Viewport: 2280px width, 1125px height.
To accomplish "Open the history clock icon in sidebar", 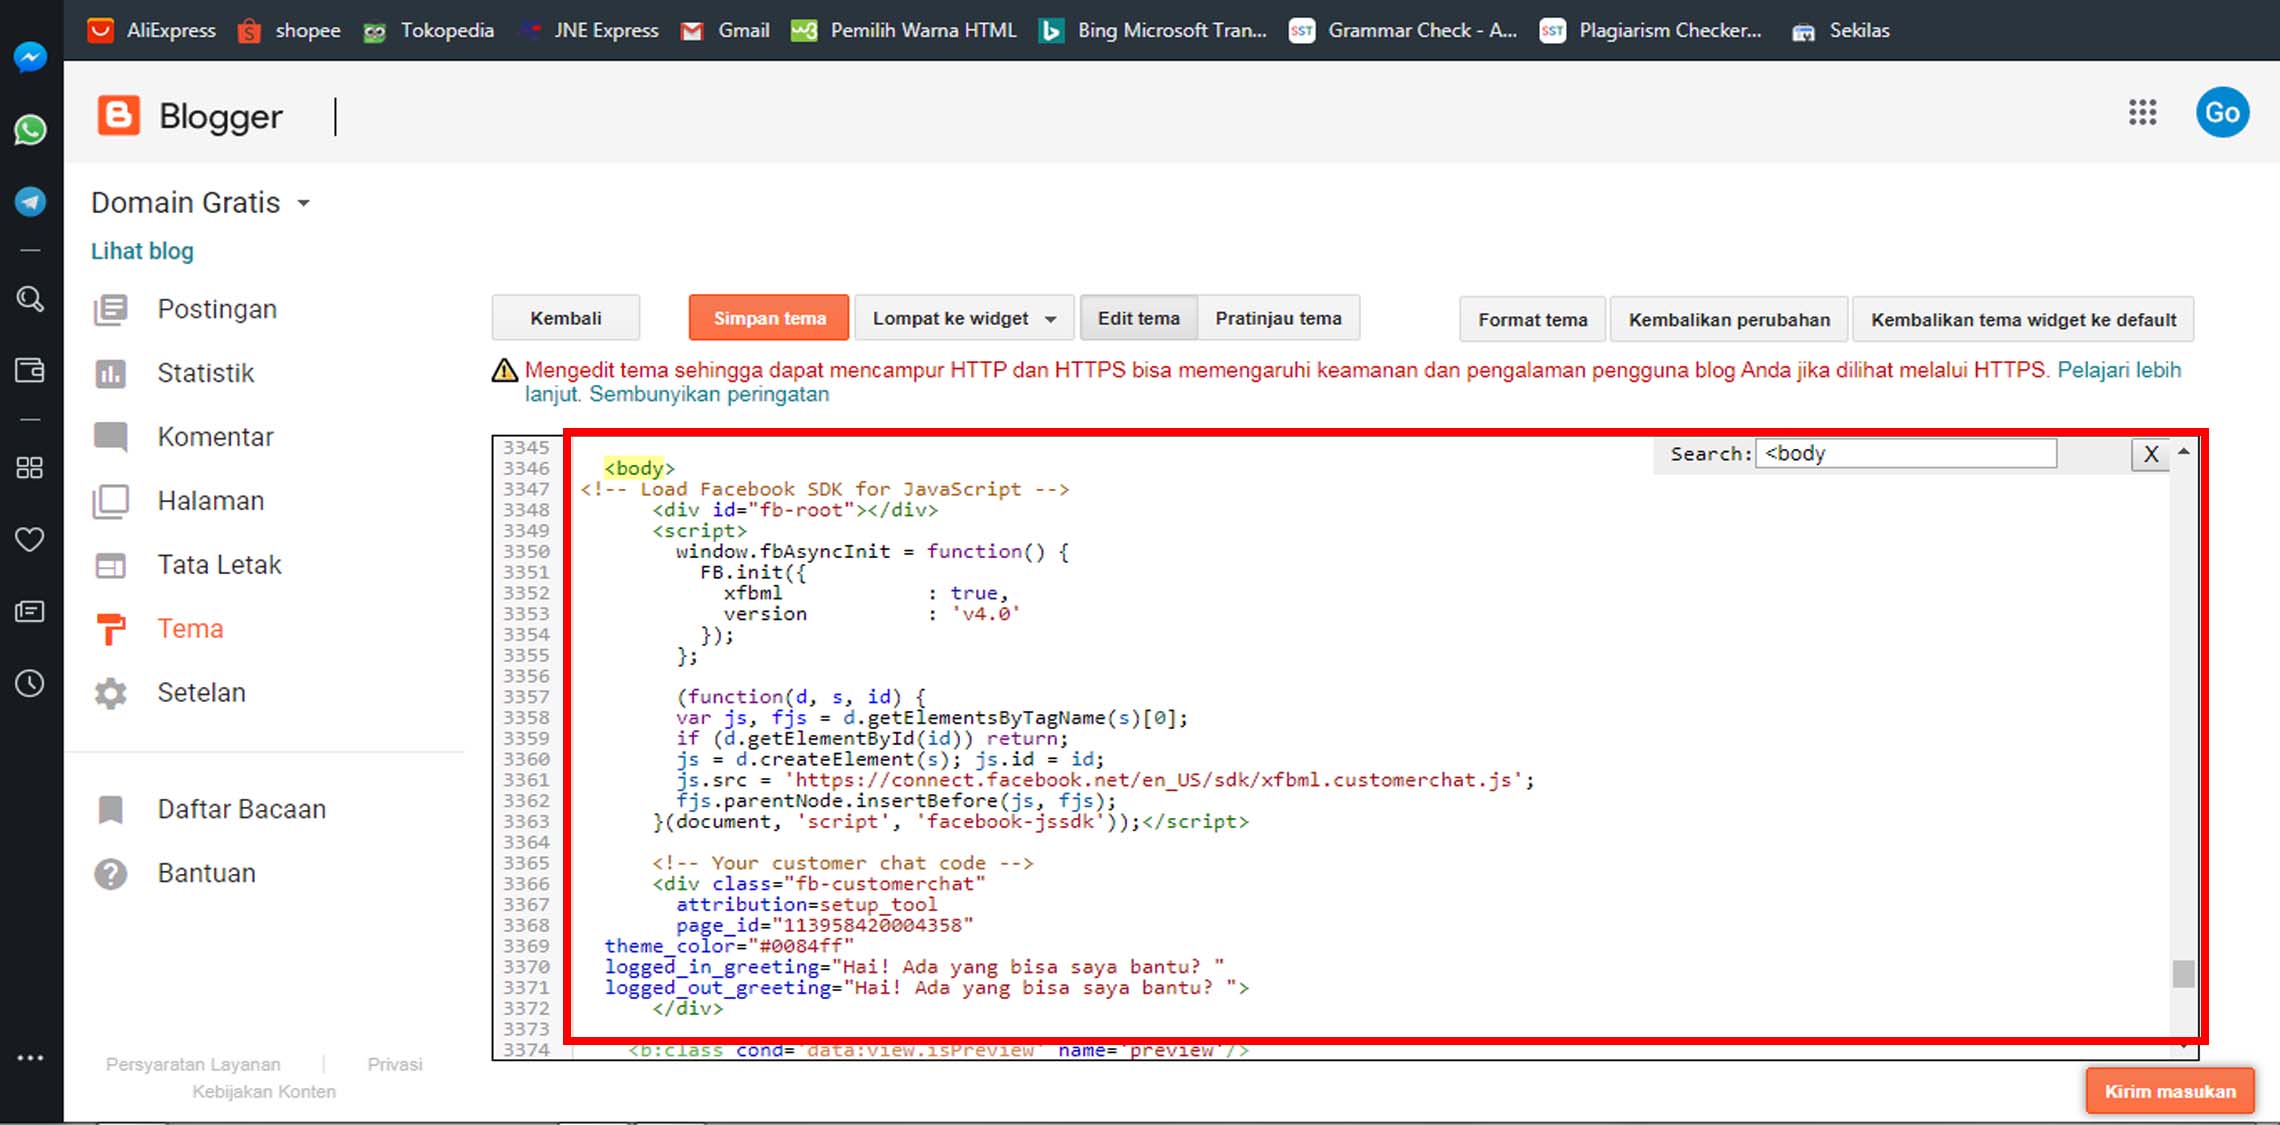I will click(x=30, y=684).
